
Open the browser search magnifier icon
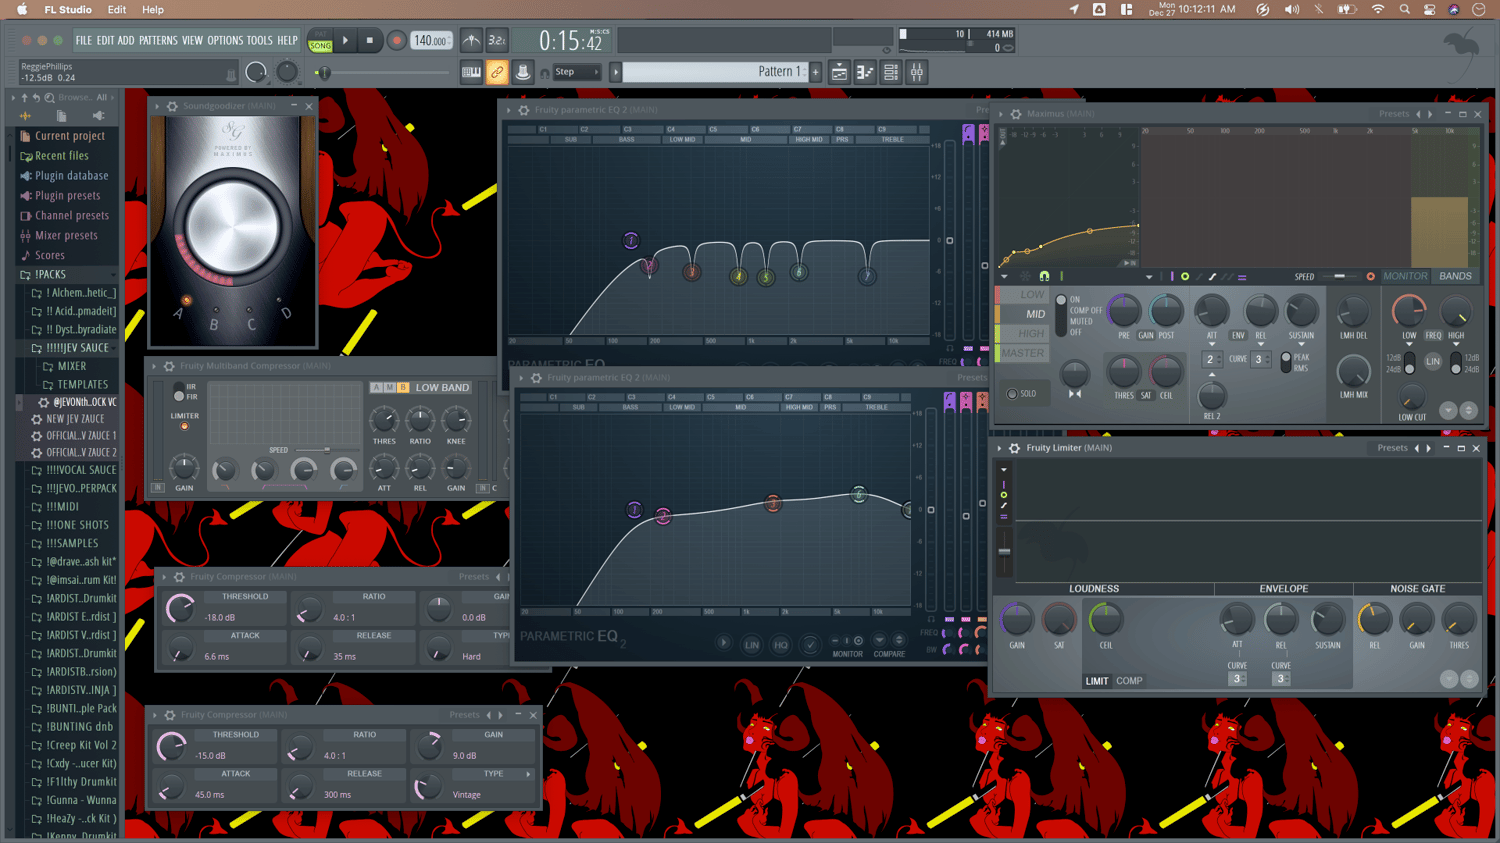49,98
